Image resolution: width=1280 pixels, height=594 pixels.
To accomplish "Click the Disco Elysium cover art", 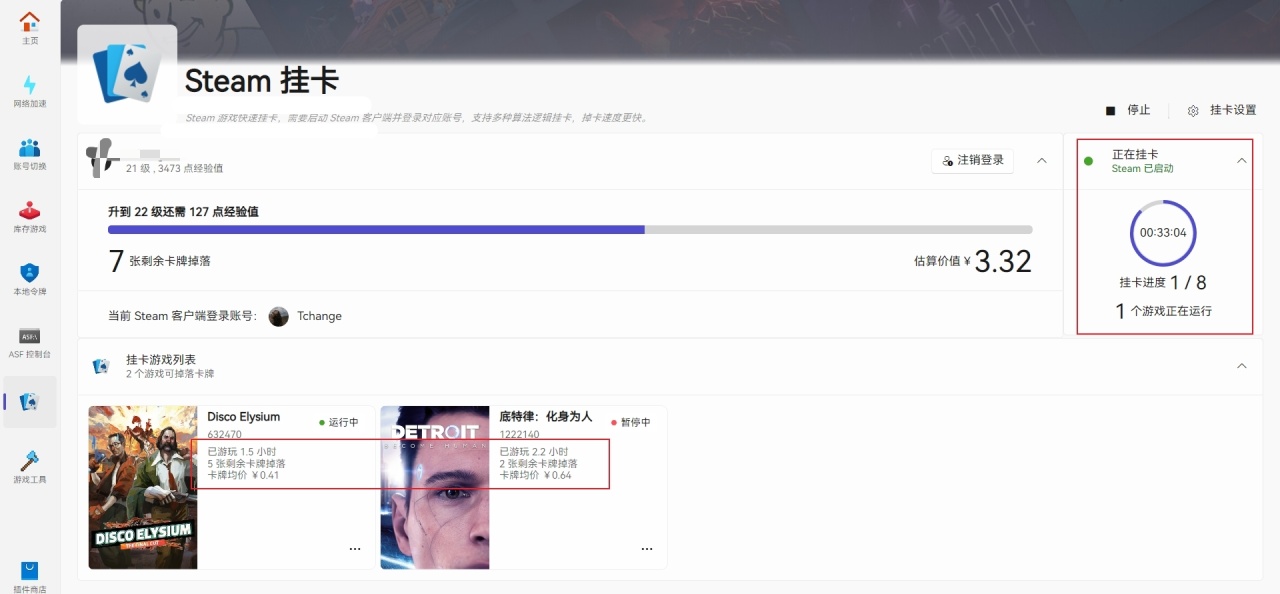I will pyautogui.click(x=143, y=487).
